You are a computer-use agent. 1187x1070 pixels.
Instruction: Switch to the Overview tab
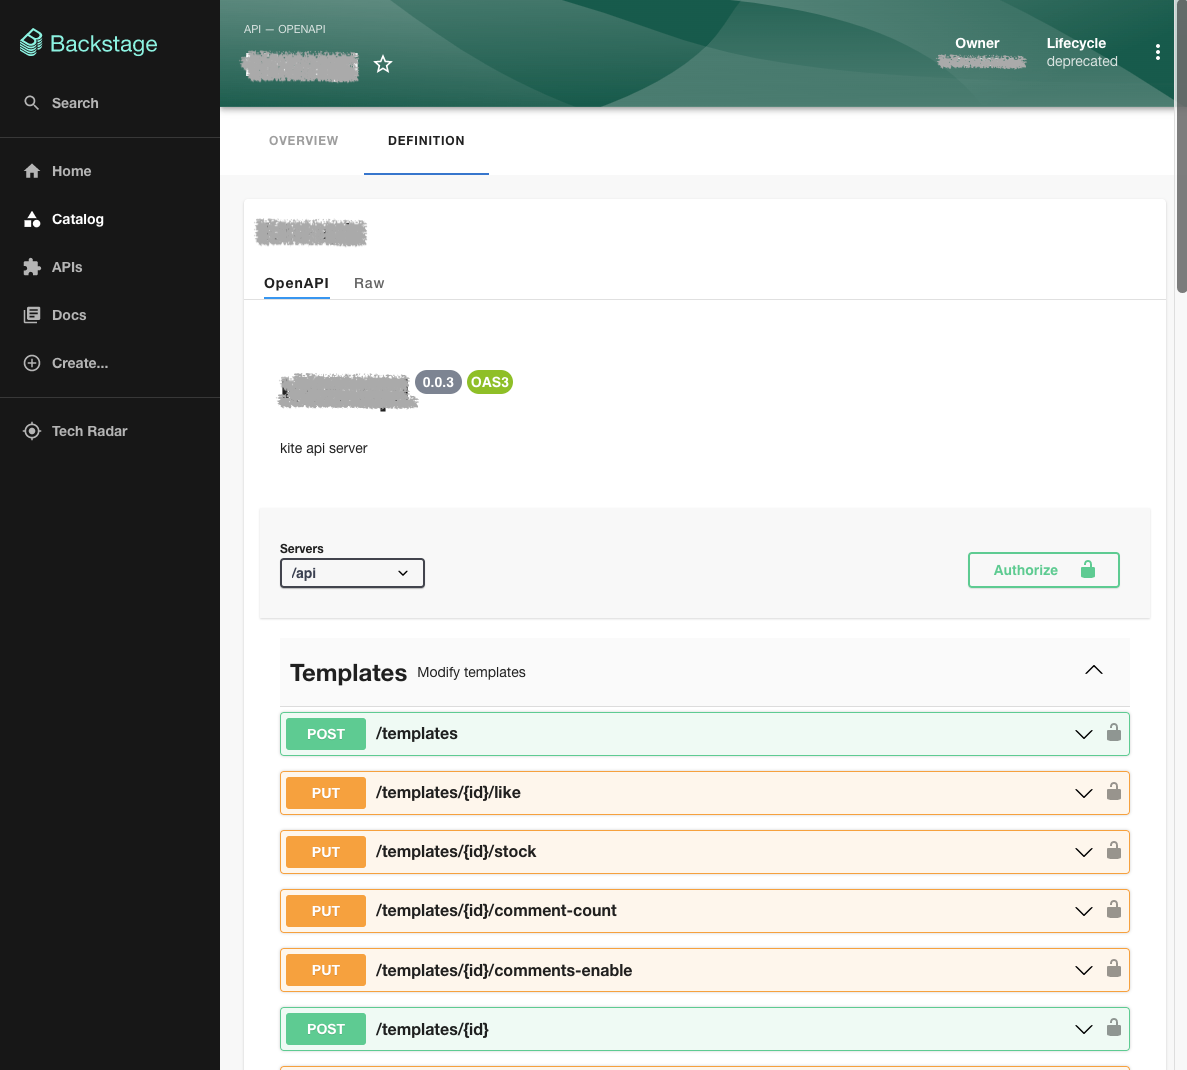coord(304,141)
